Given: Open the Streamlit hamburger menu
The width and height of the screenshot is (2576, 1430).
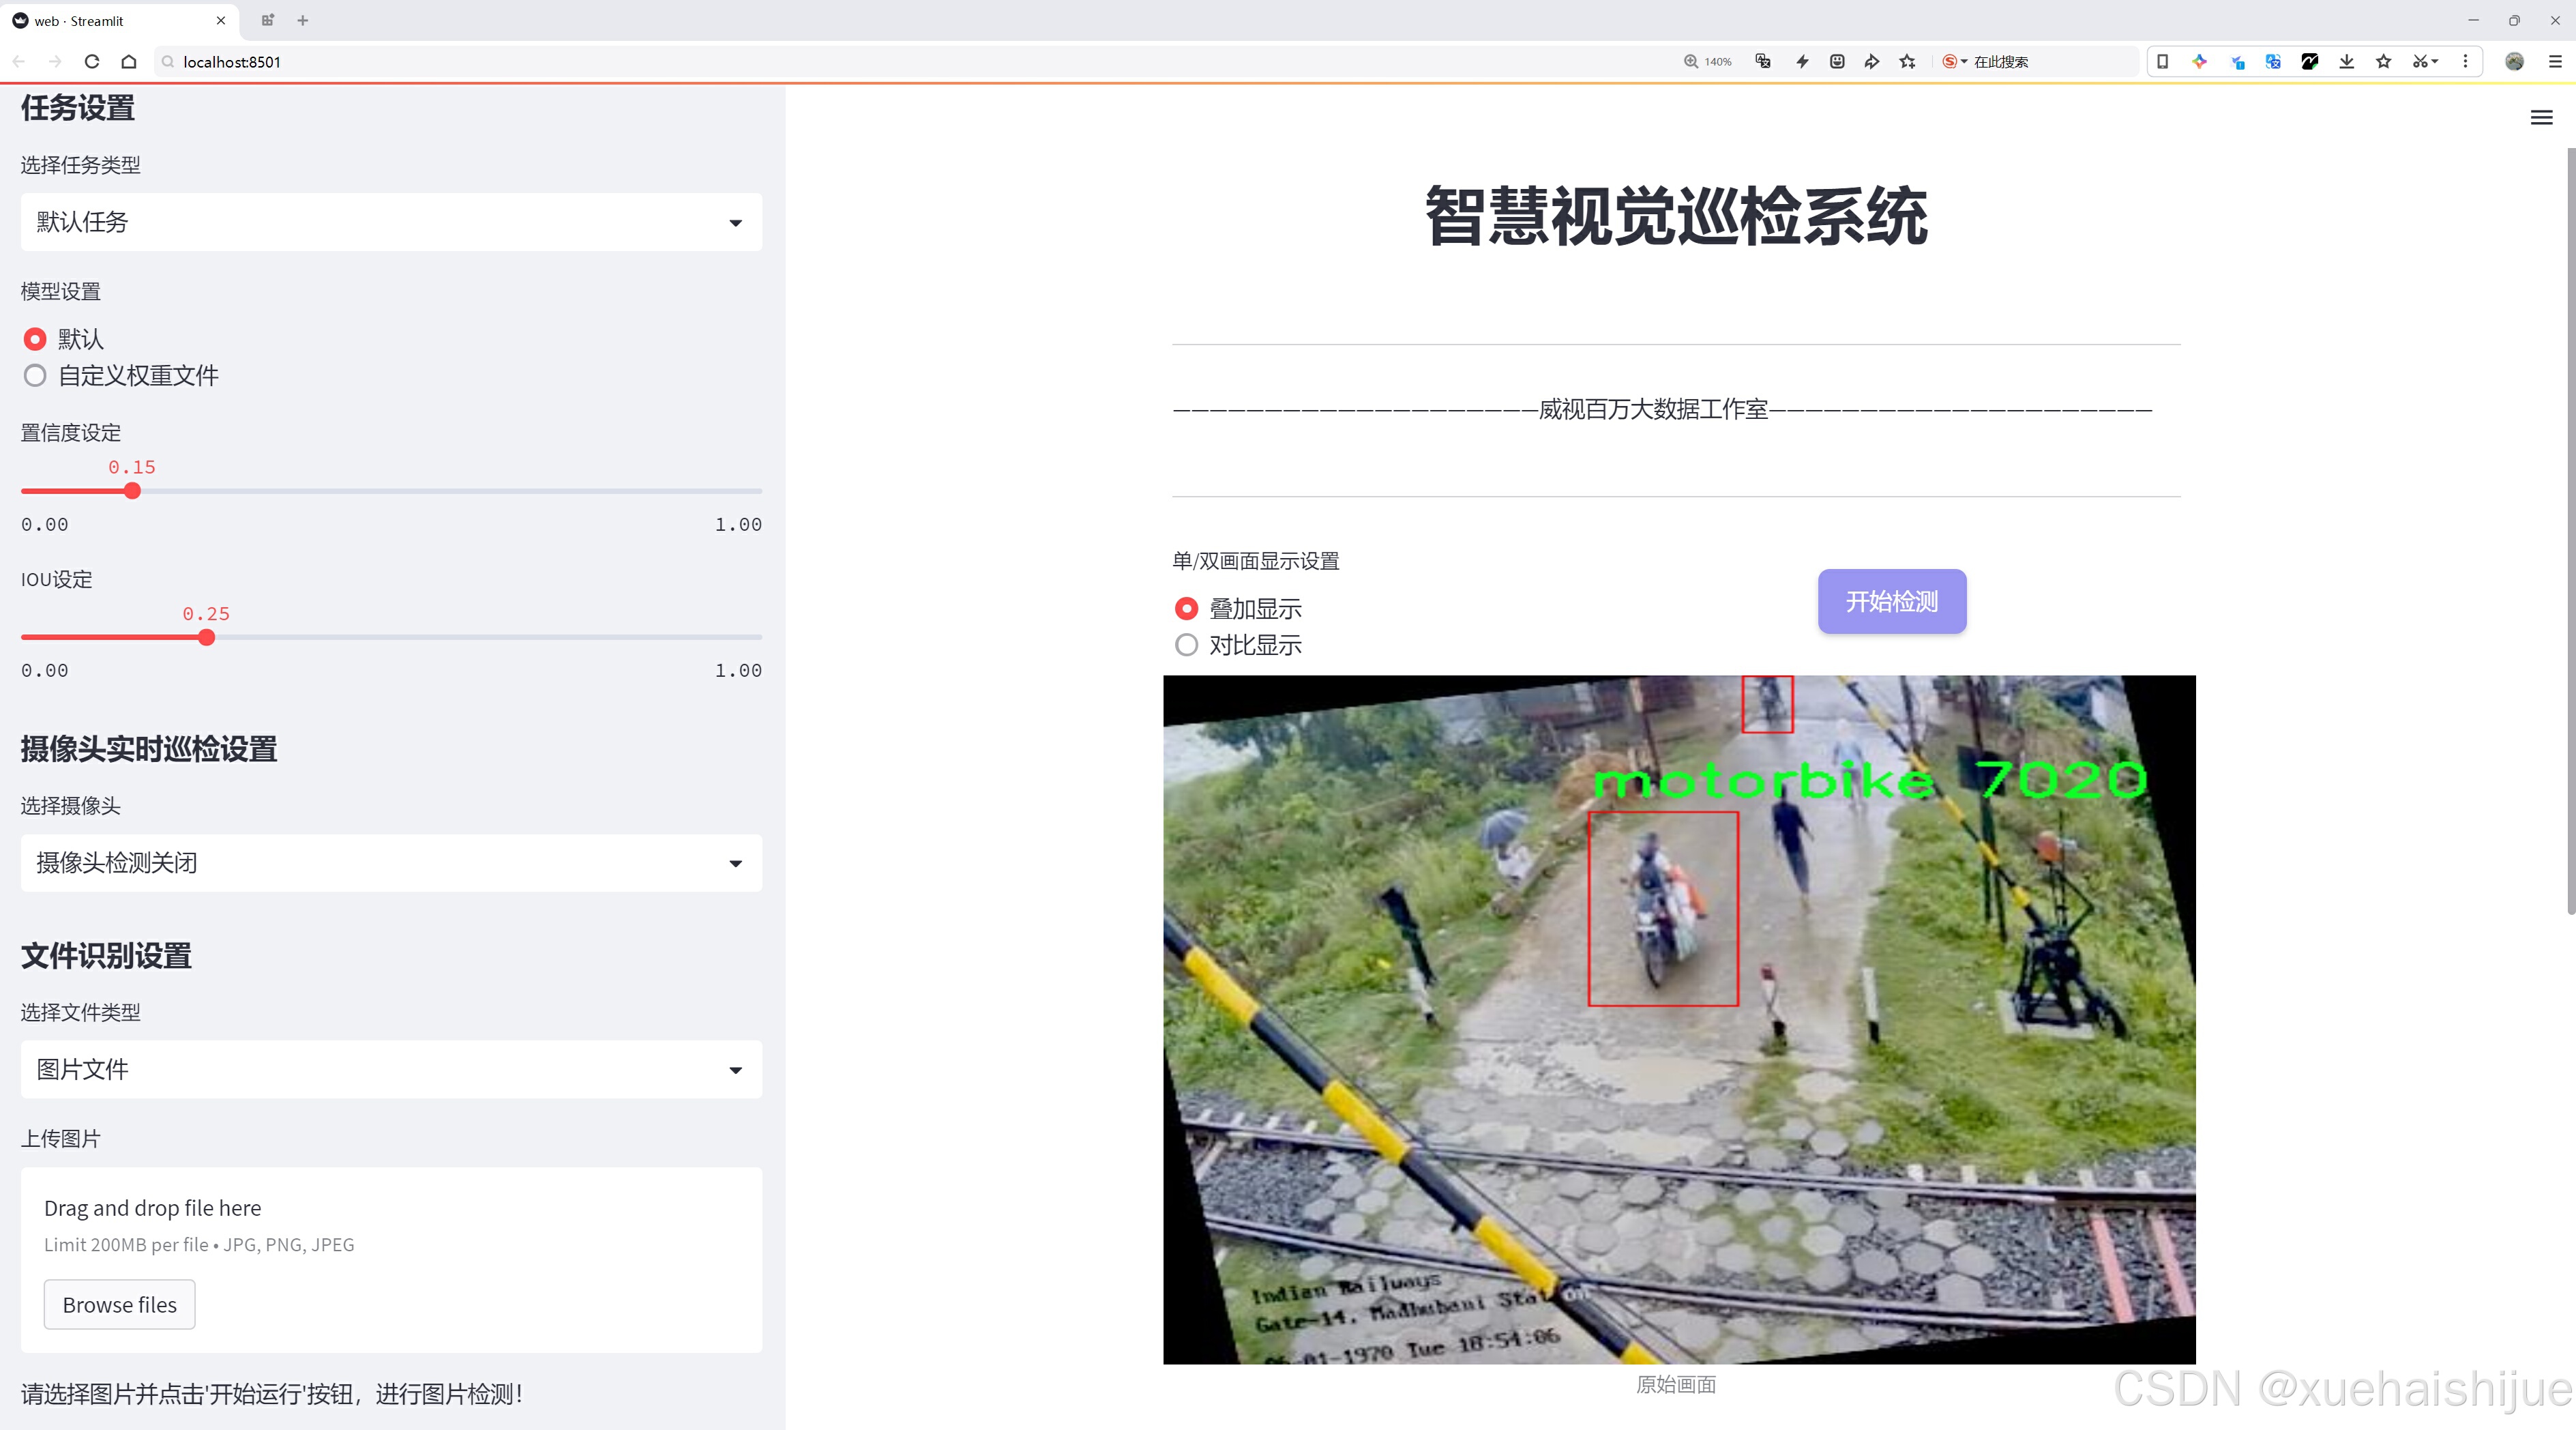Looking at the screenshot, I should point(2541,118).
